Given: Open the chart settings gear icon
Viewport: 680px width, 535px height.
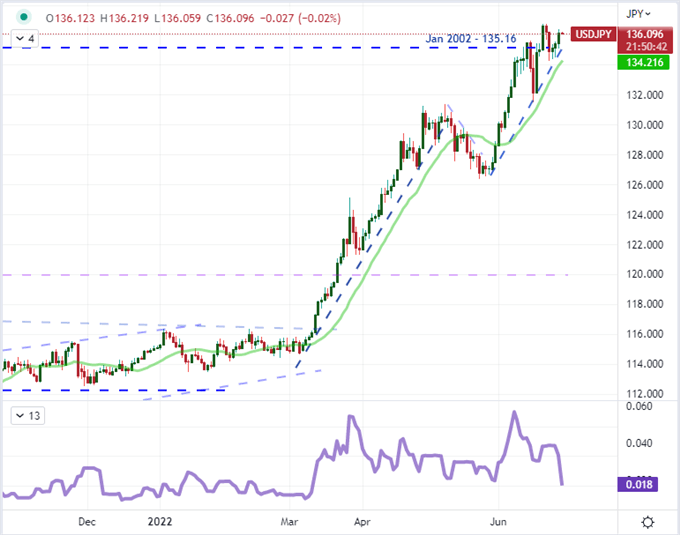Looking at the screenshot, I should pos(647,522).
